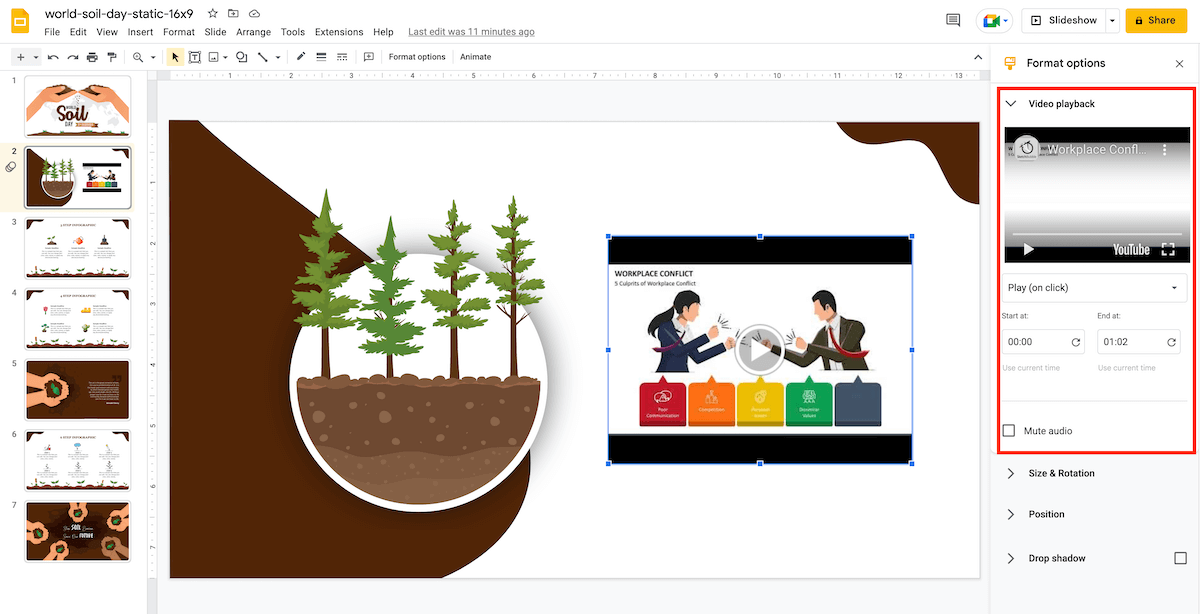The image size is (1200, 614).
Task: Select slide 3 thumbnail
Action: [x=78, y=248]
